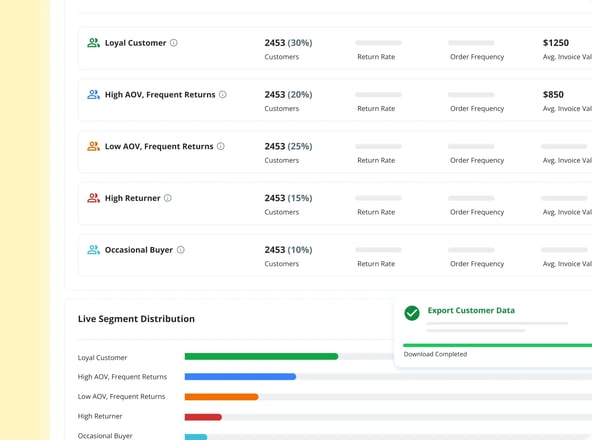Click the green checkmark in Export Customer Data
Image resolution: width=592 pixels, height=440 pixels.
(x=412, y=313)
